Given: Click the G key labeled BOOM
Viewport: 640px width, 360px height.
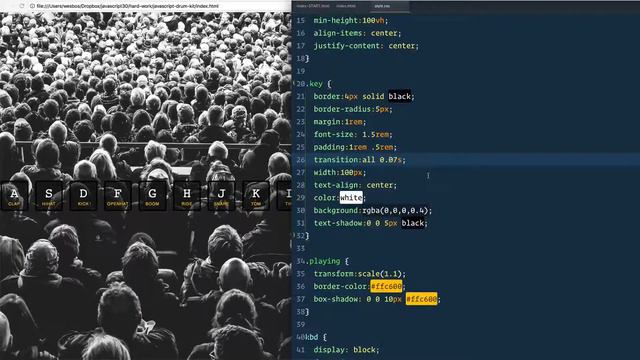Looking at the screenshot, I should pos(152,196).
